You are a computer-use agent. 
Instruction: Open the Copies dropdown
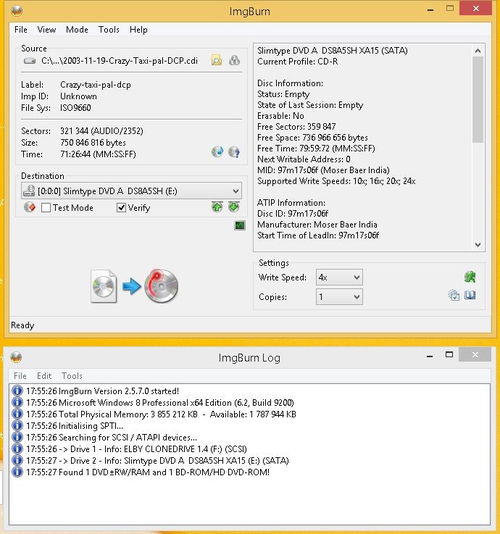(339, 297)
